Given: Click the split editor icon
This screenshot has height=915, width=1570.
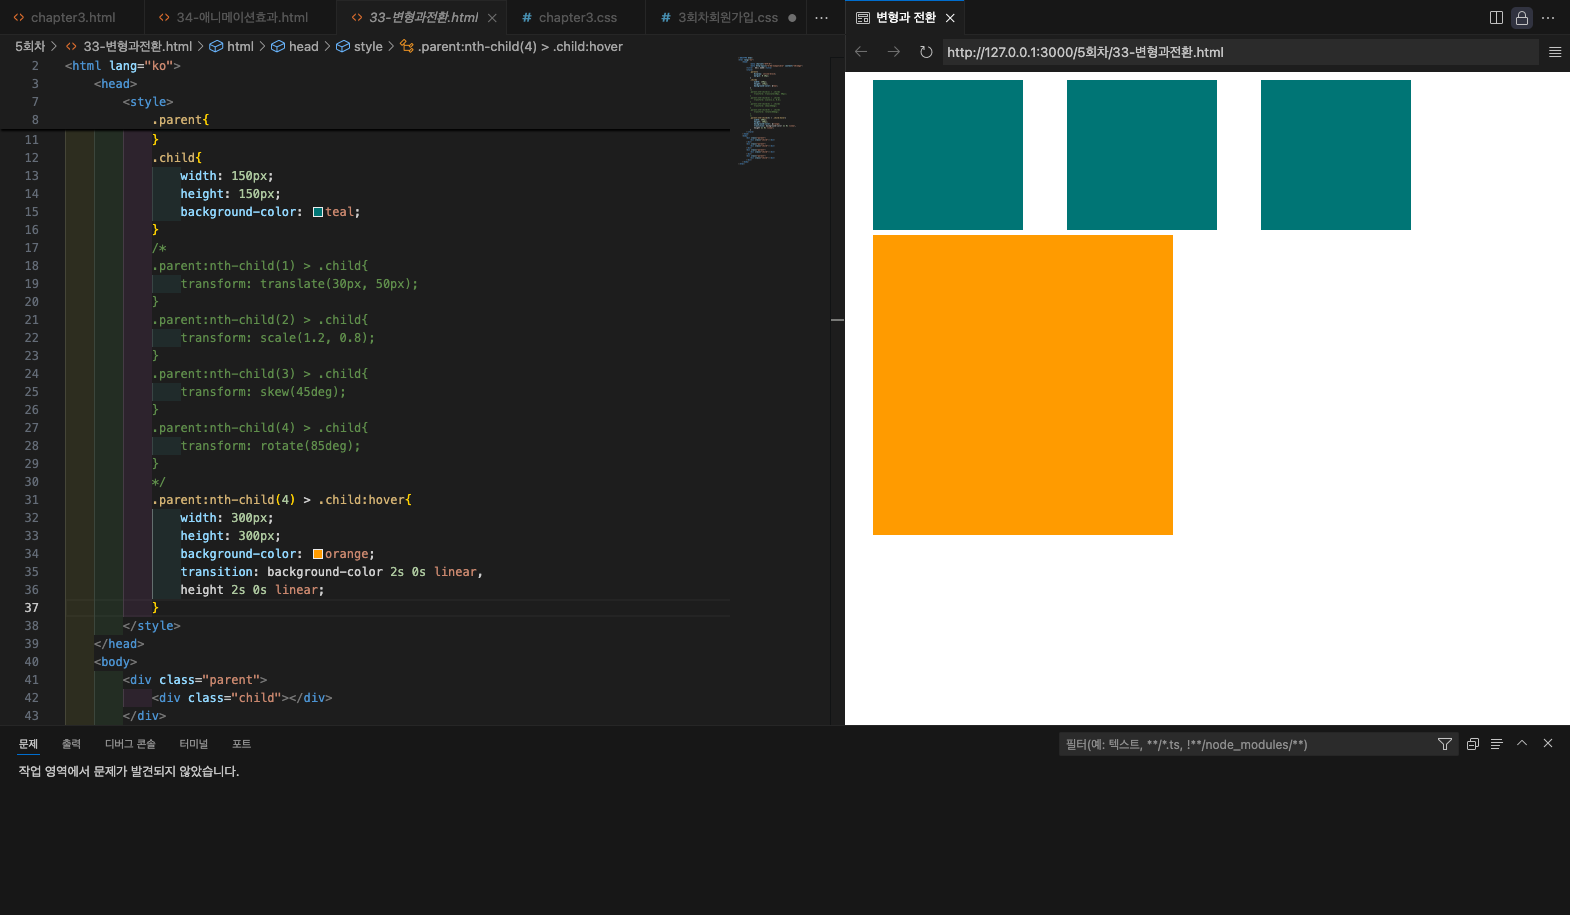Looking at the screenshot, I should [x=1496, y=18].
